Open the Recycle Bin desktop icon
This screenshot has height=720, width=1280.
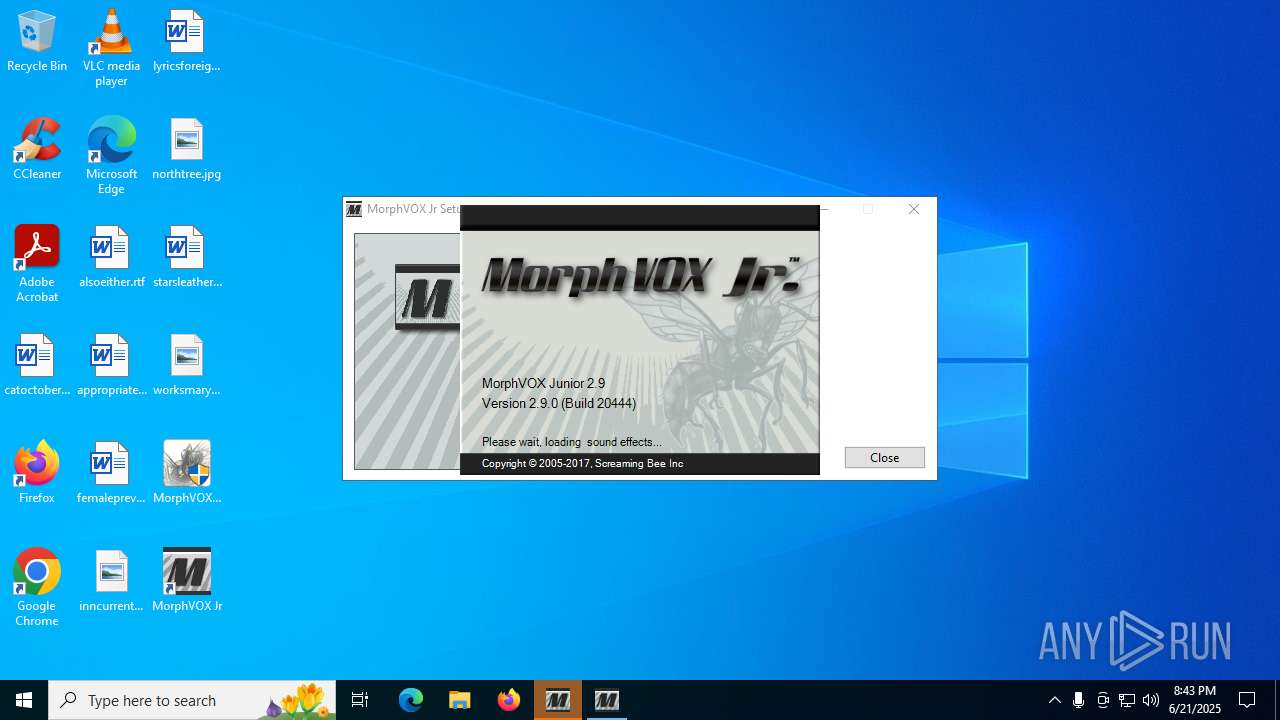point(37,41)
